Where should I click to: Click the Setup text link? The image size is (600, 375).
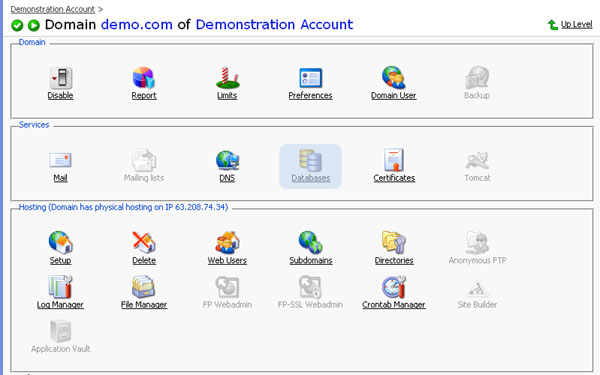coord(60,260)
